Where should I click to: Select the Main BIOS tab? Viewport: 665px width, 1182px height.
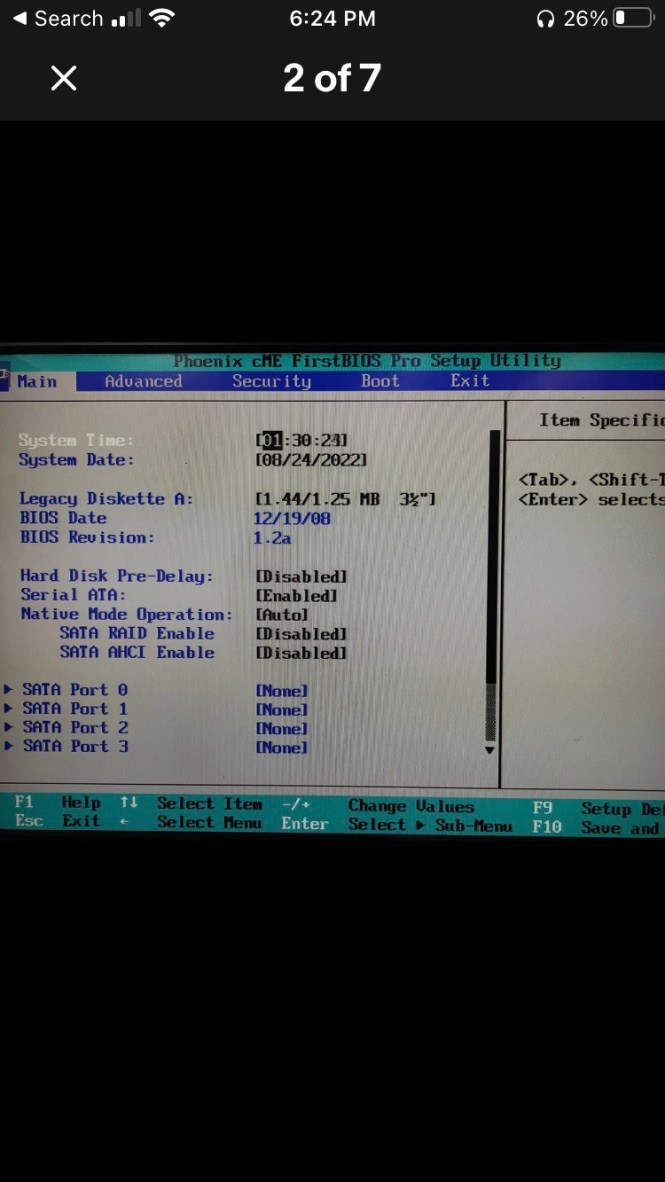(38, 381)
